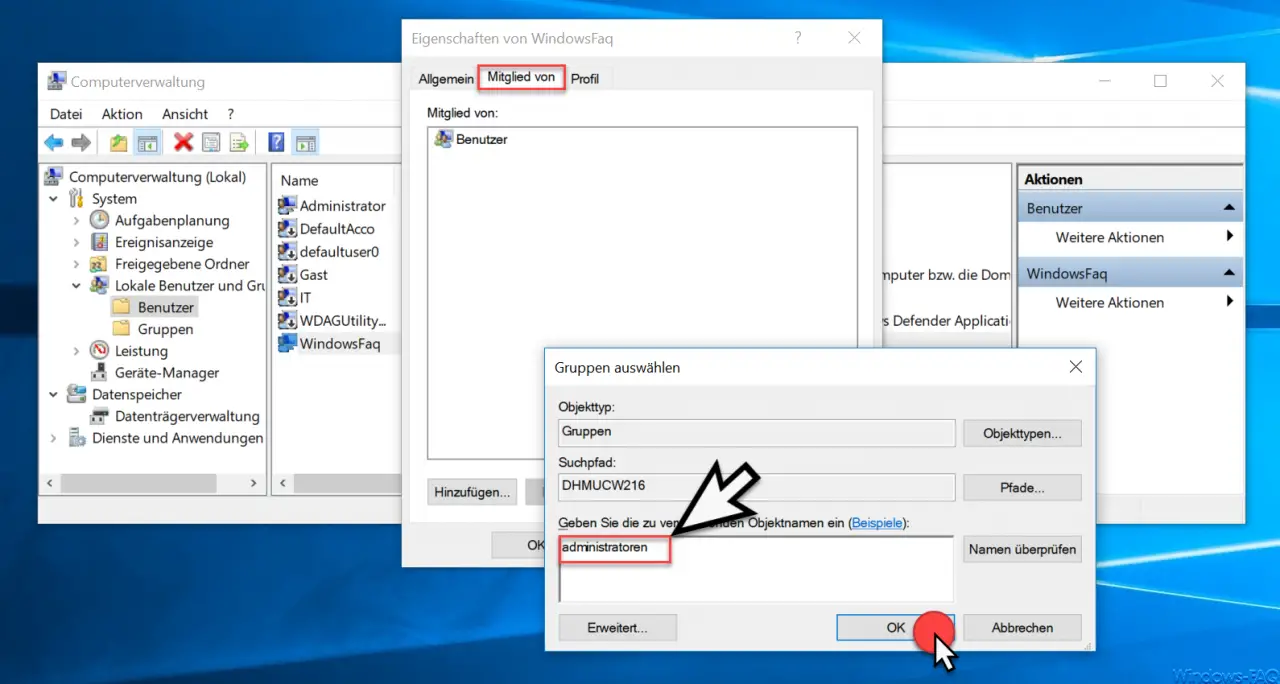Open the Beispiele link
This screenshot has height=684, width=1280.
878,523
